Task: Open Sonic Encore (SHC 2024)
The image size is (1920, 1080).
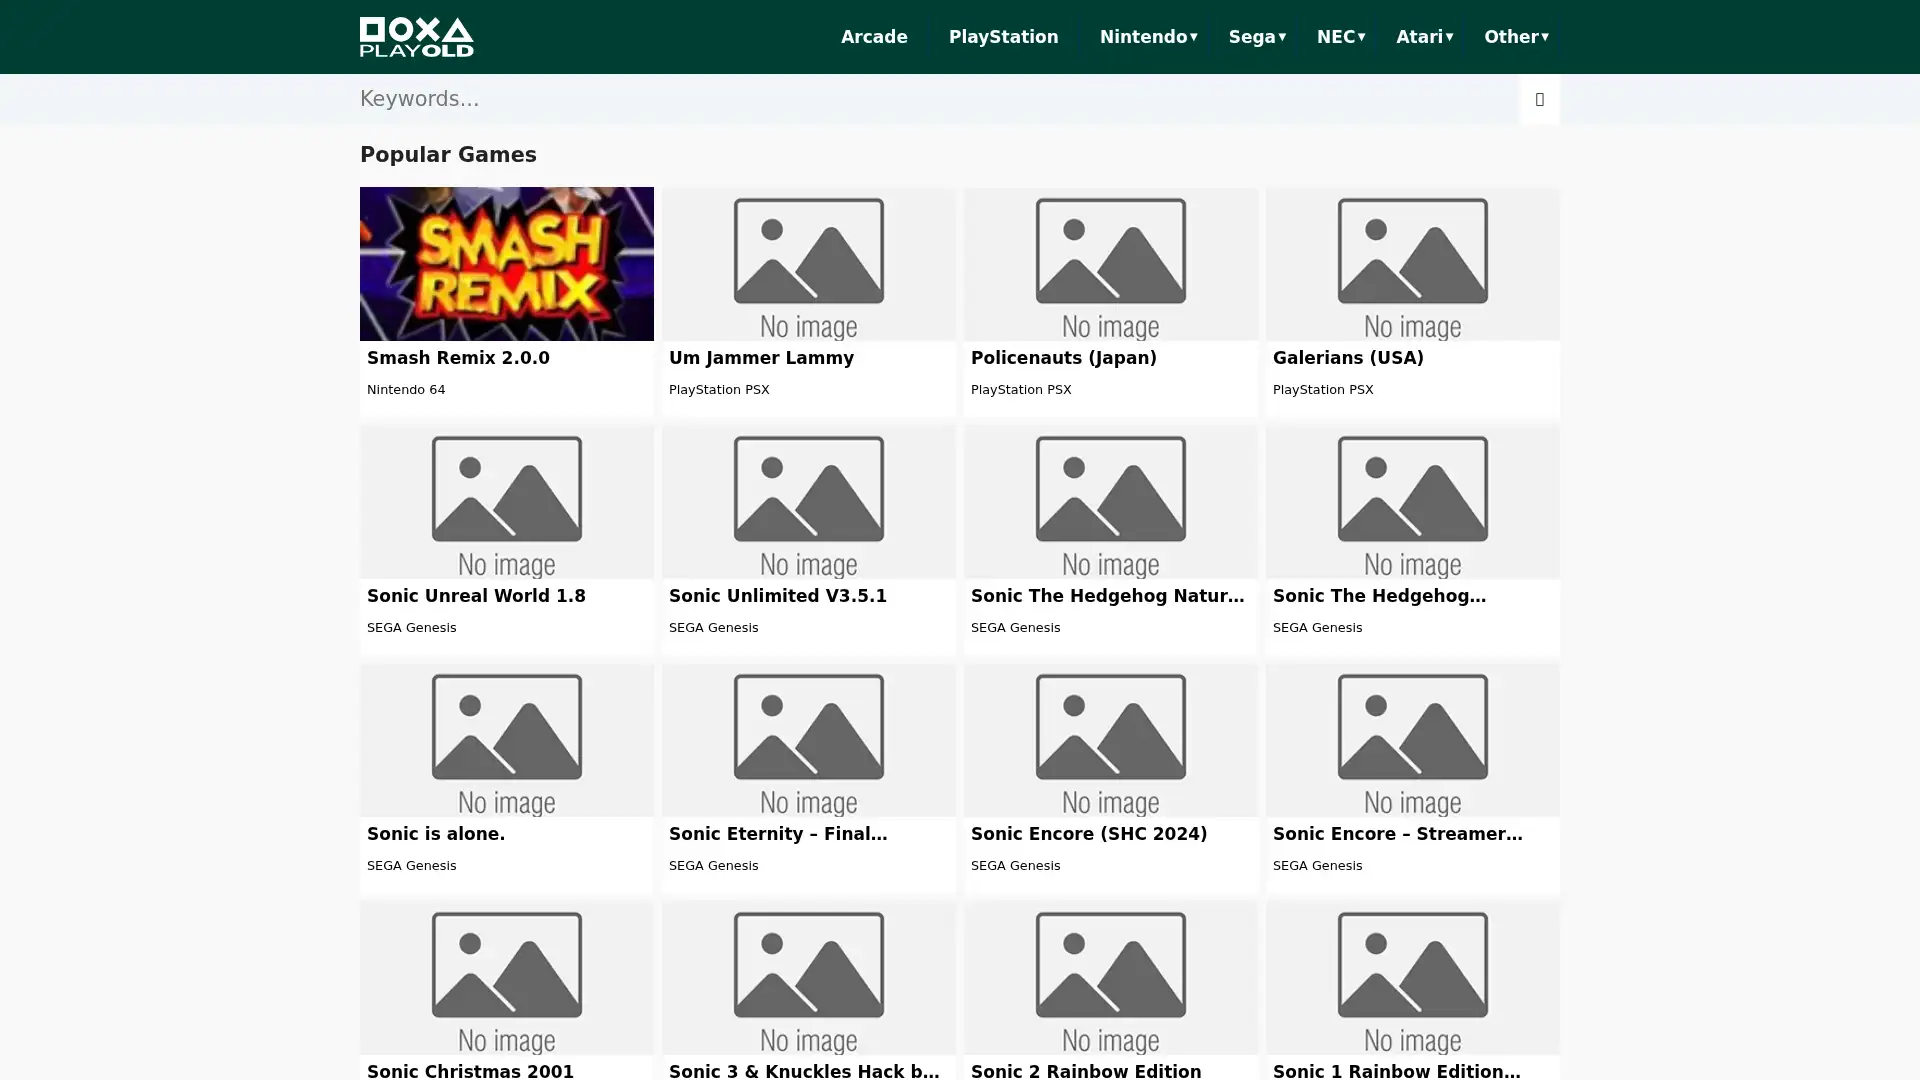Action: (x=1089, y=833)
